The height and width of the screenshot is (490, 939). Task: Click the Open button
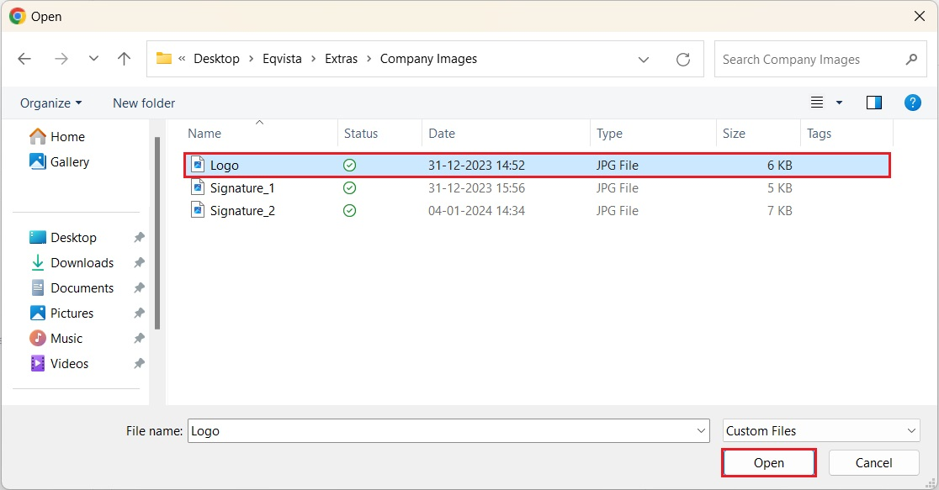[769, 463]
